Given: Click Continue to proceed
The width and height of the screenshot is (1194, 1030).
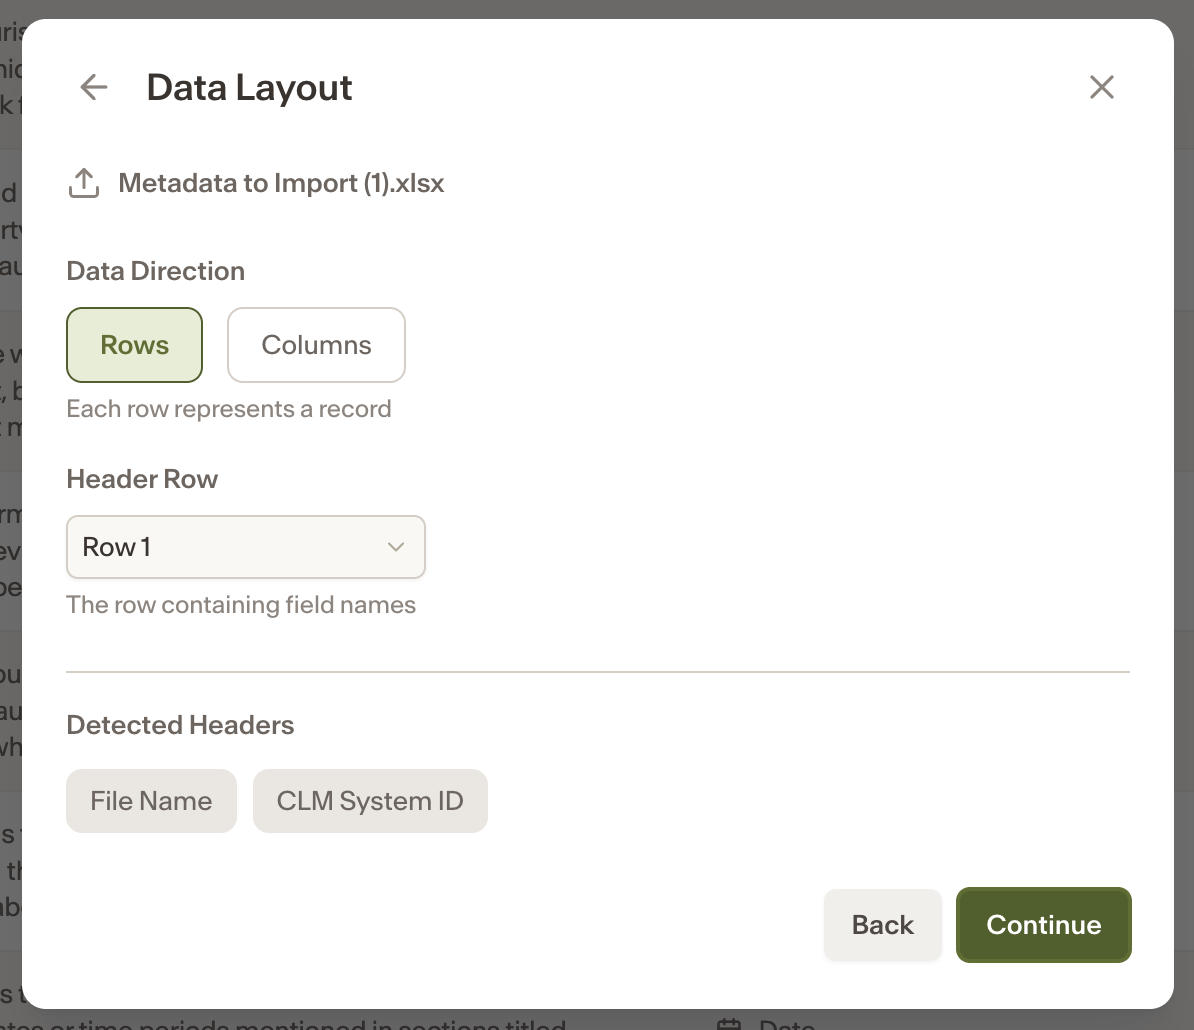Looking at the screenshot, I should [x=1043, y=924].
